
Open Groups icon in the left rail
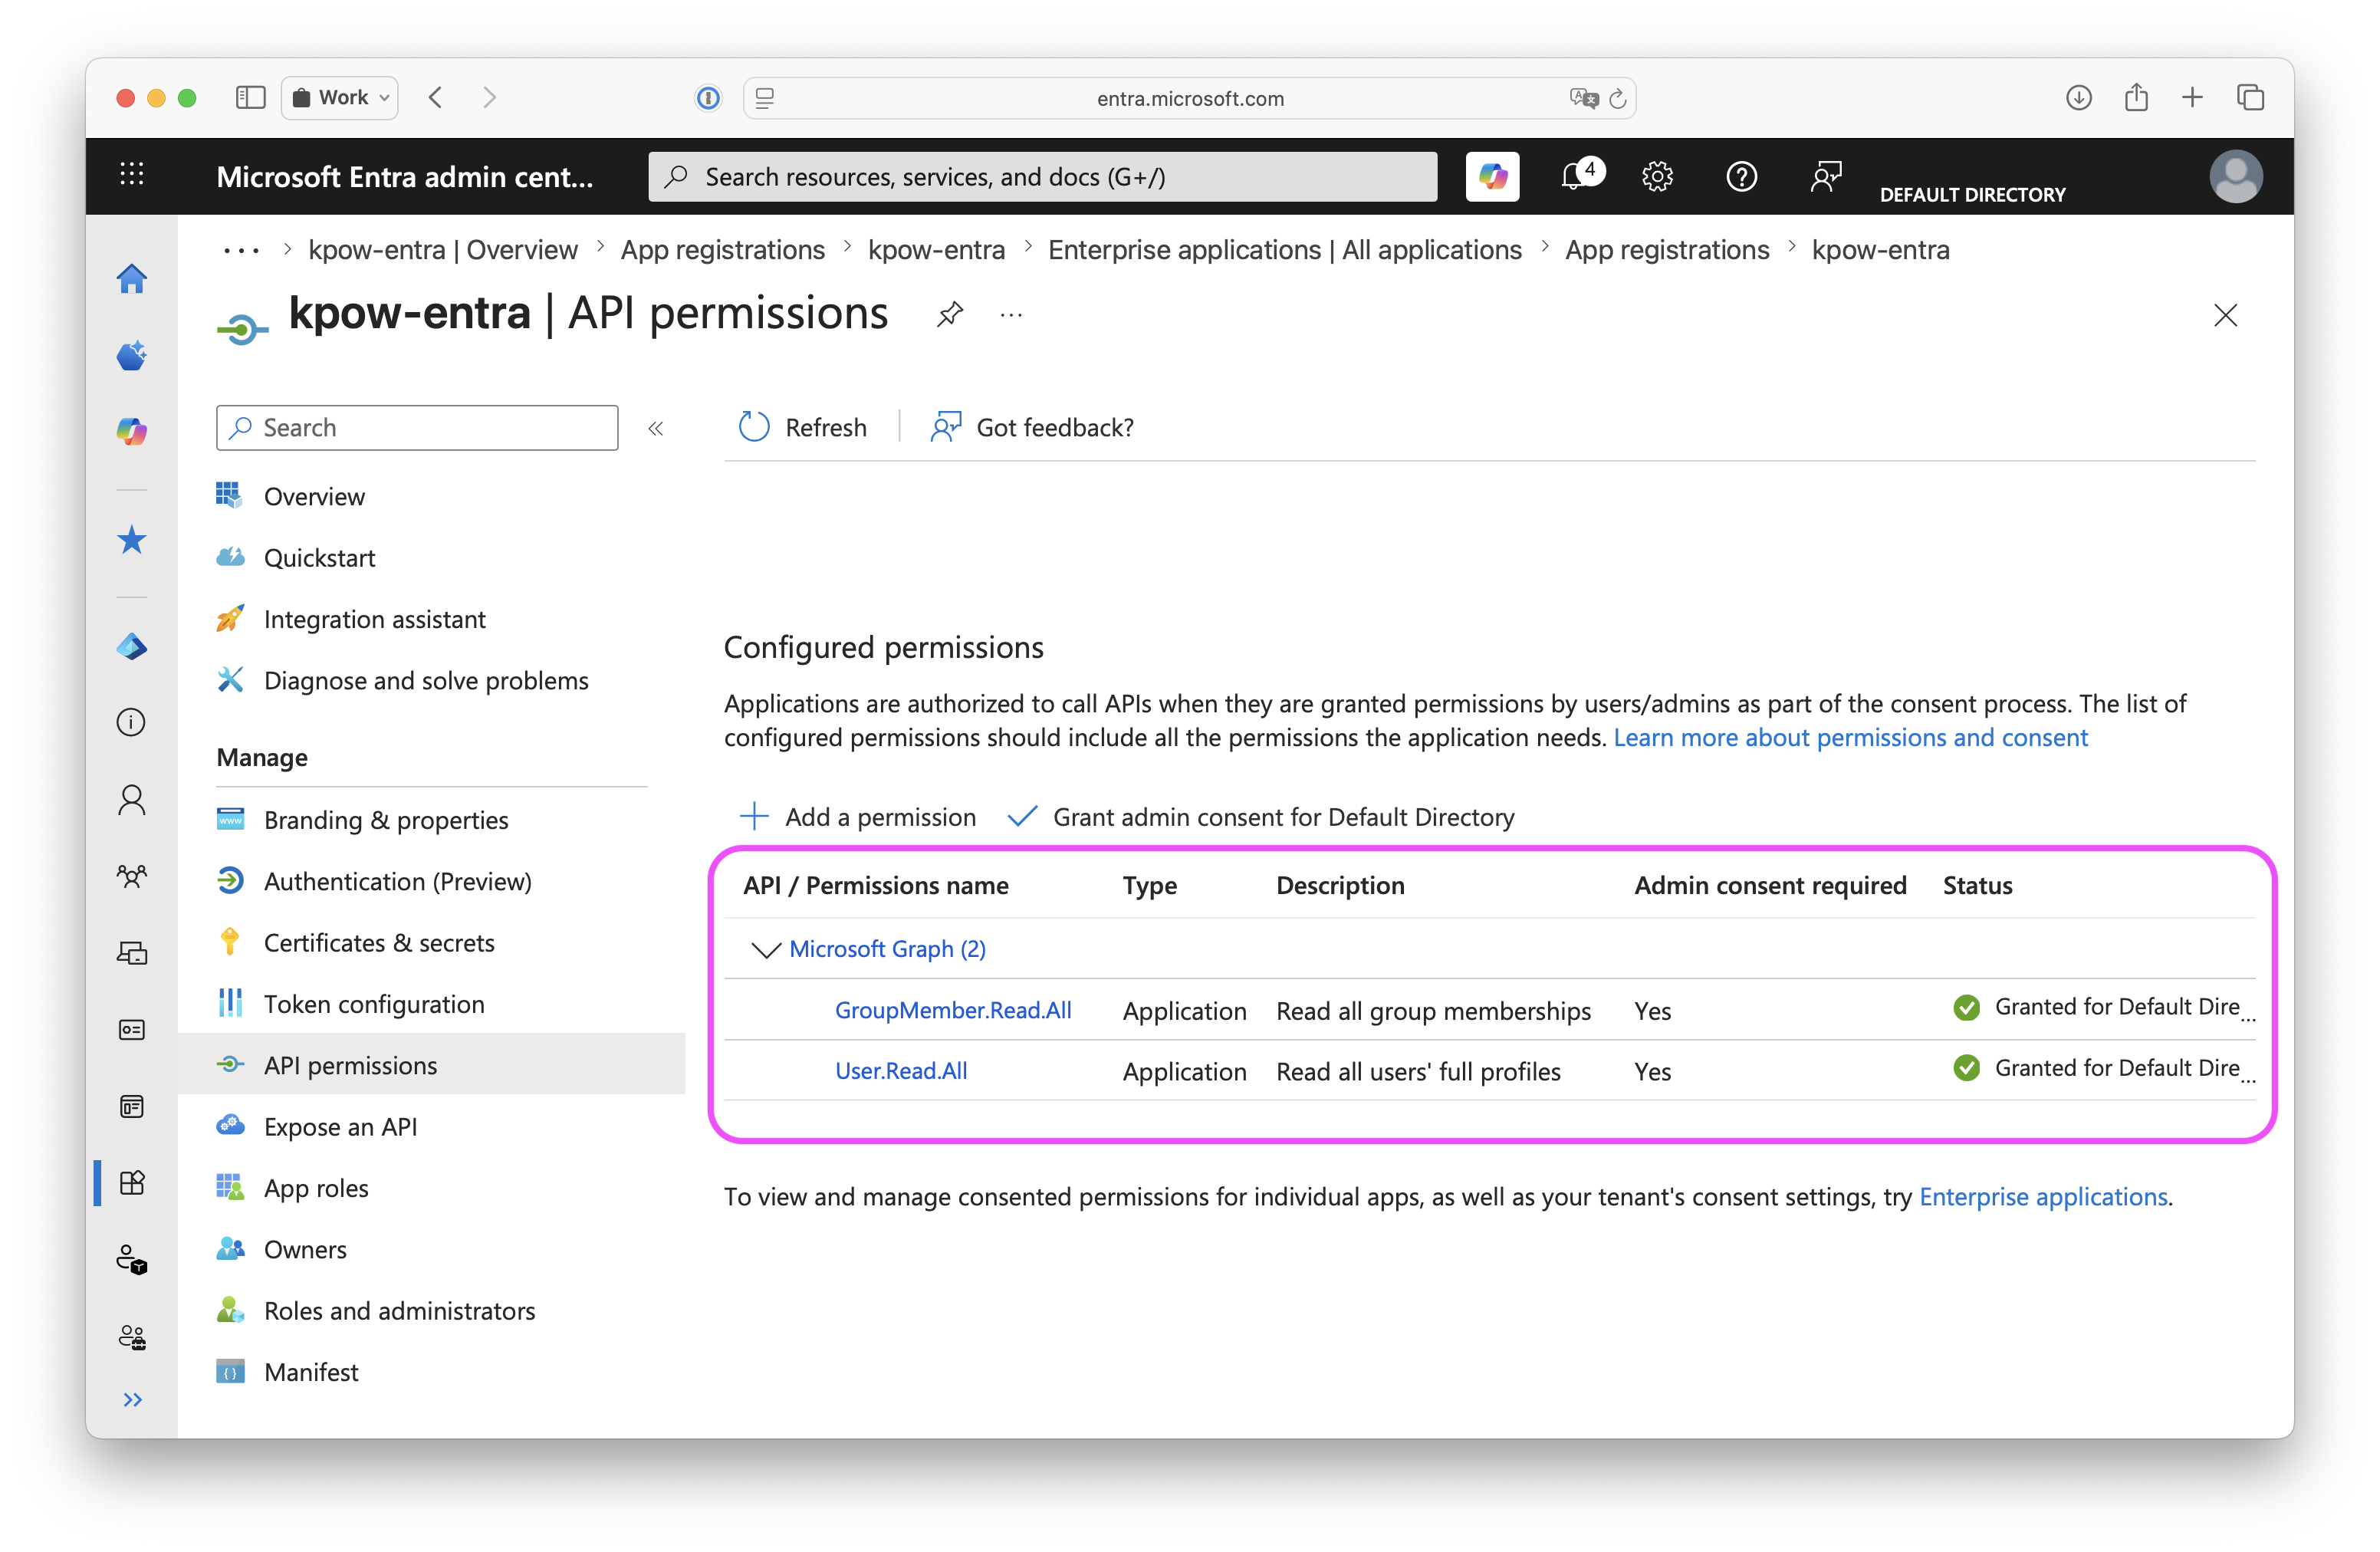click(x=132, y=876)
